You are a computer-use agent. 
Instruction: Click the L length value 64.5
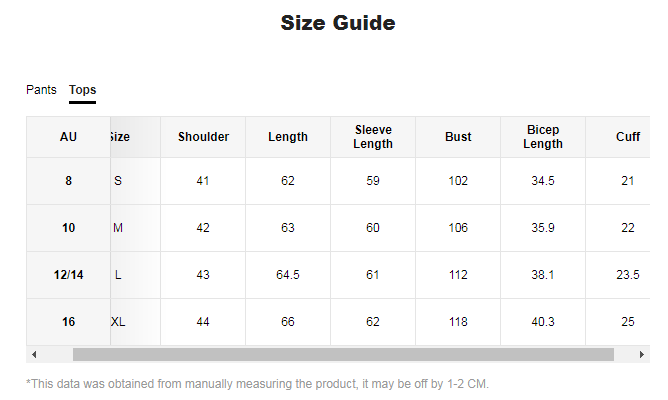tap(288, 275)
